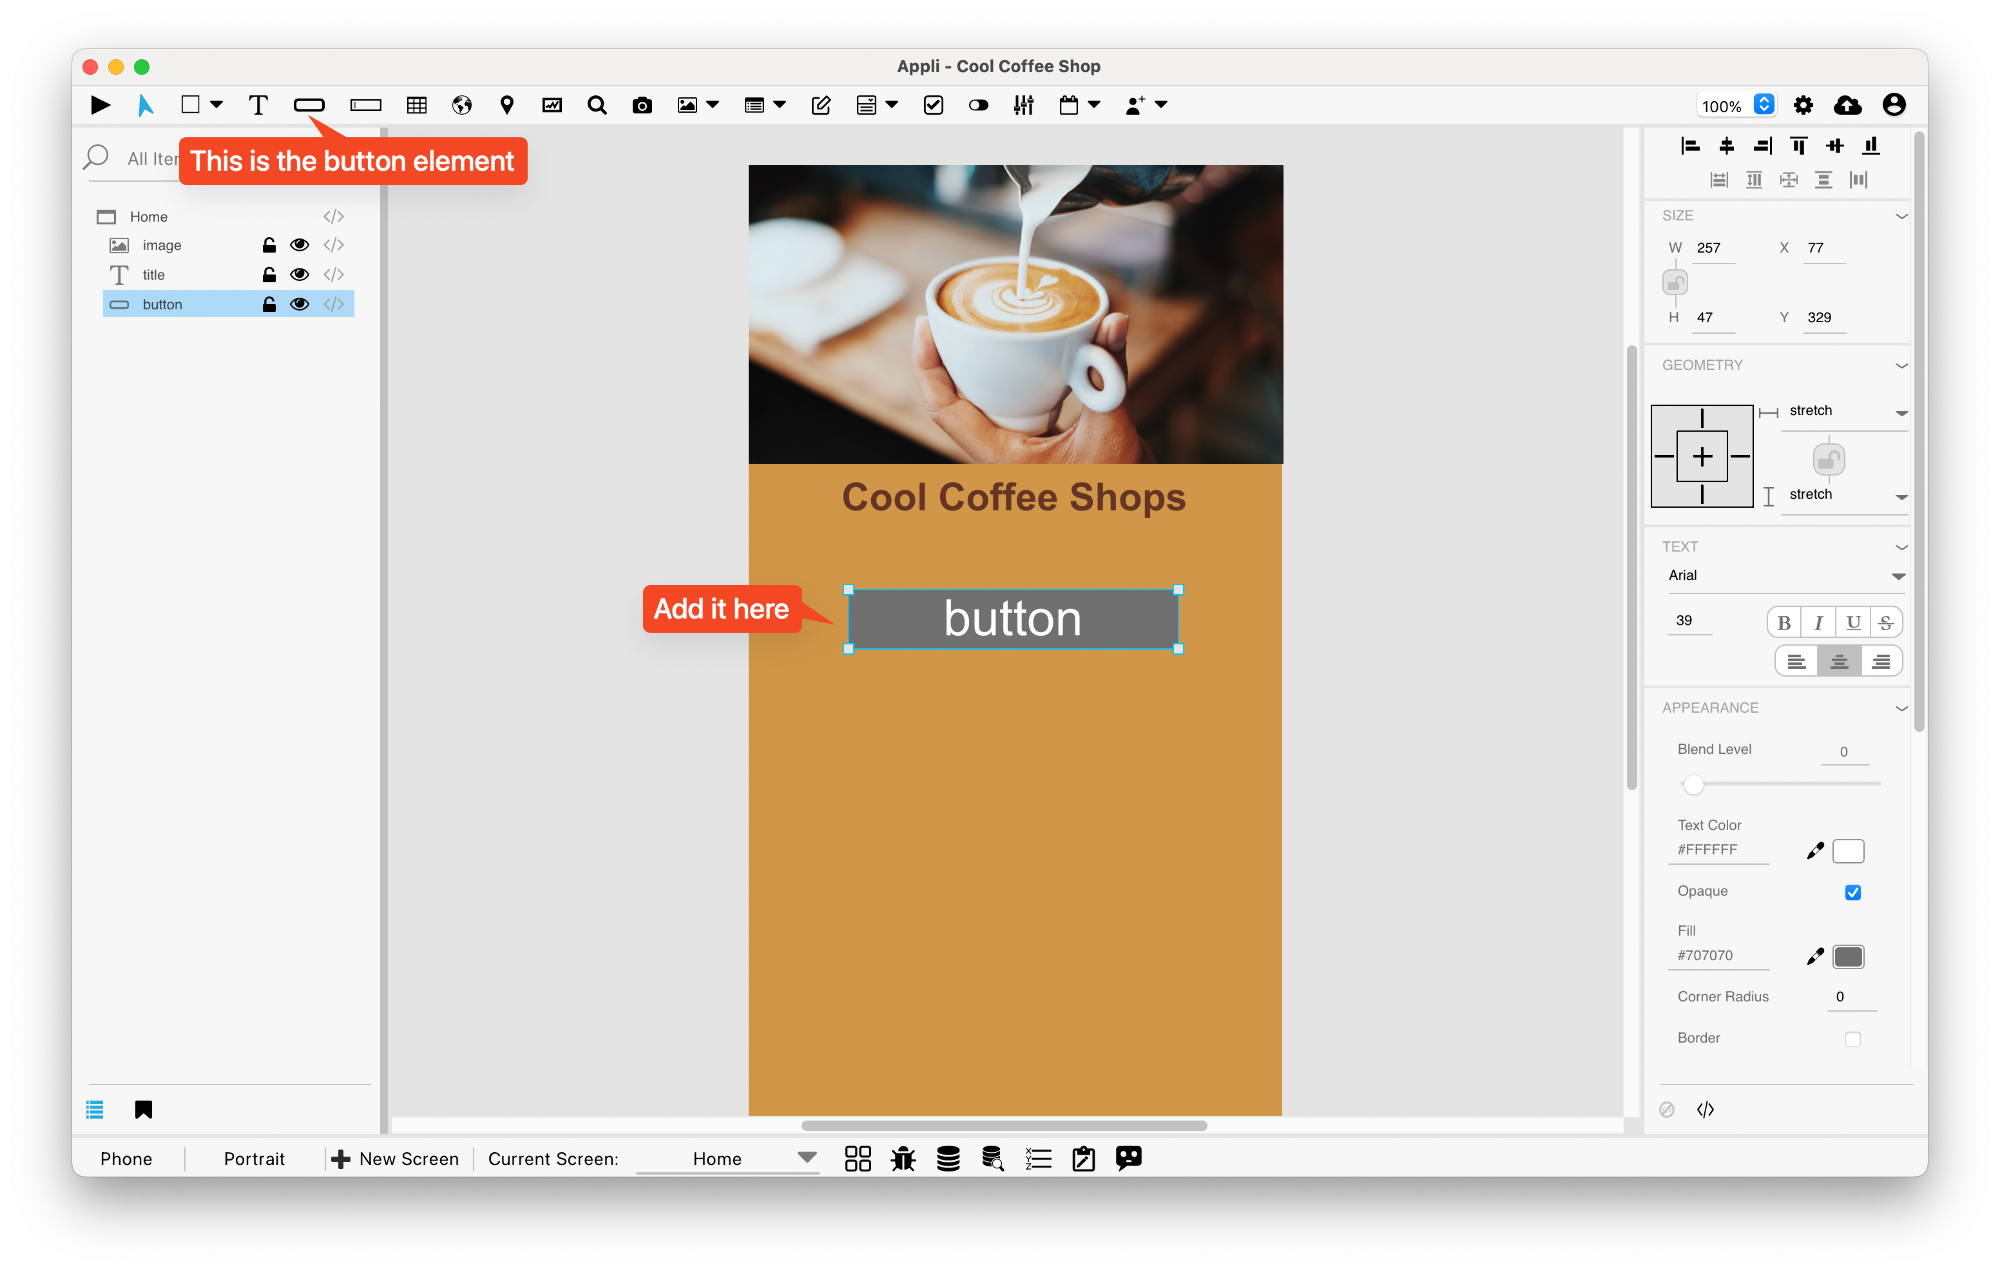Select the Camera tool in toolbar

[x=643, y=105]
